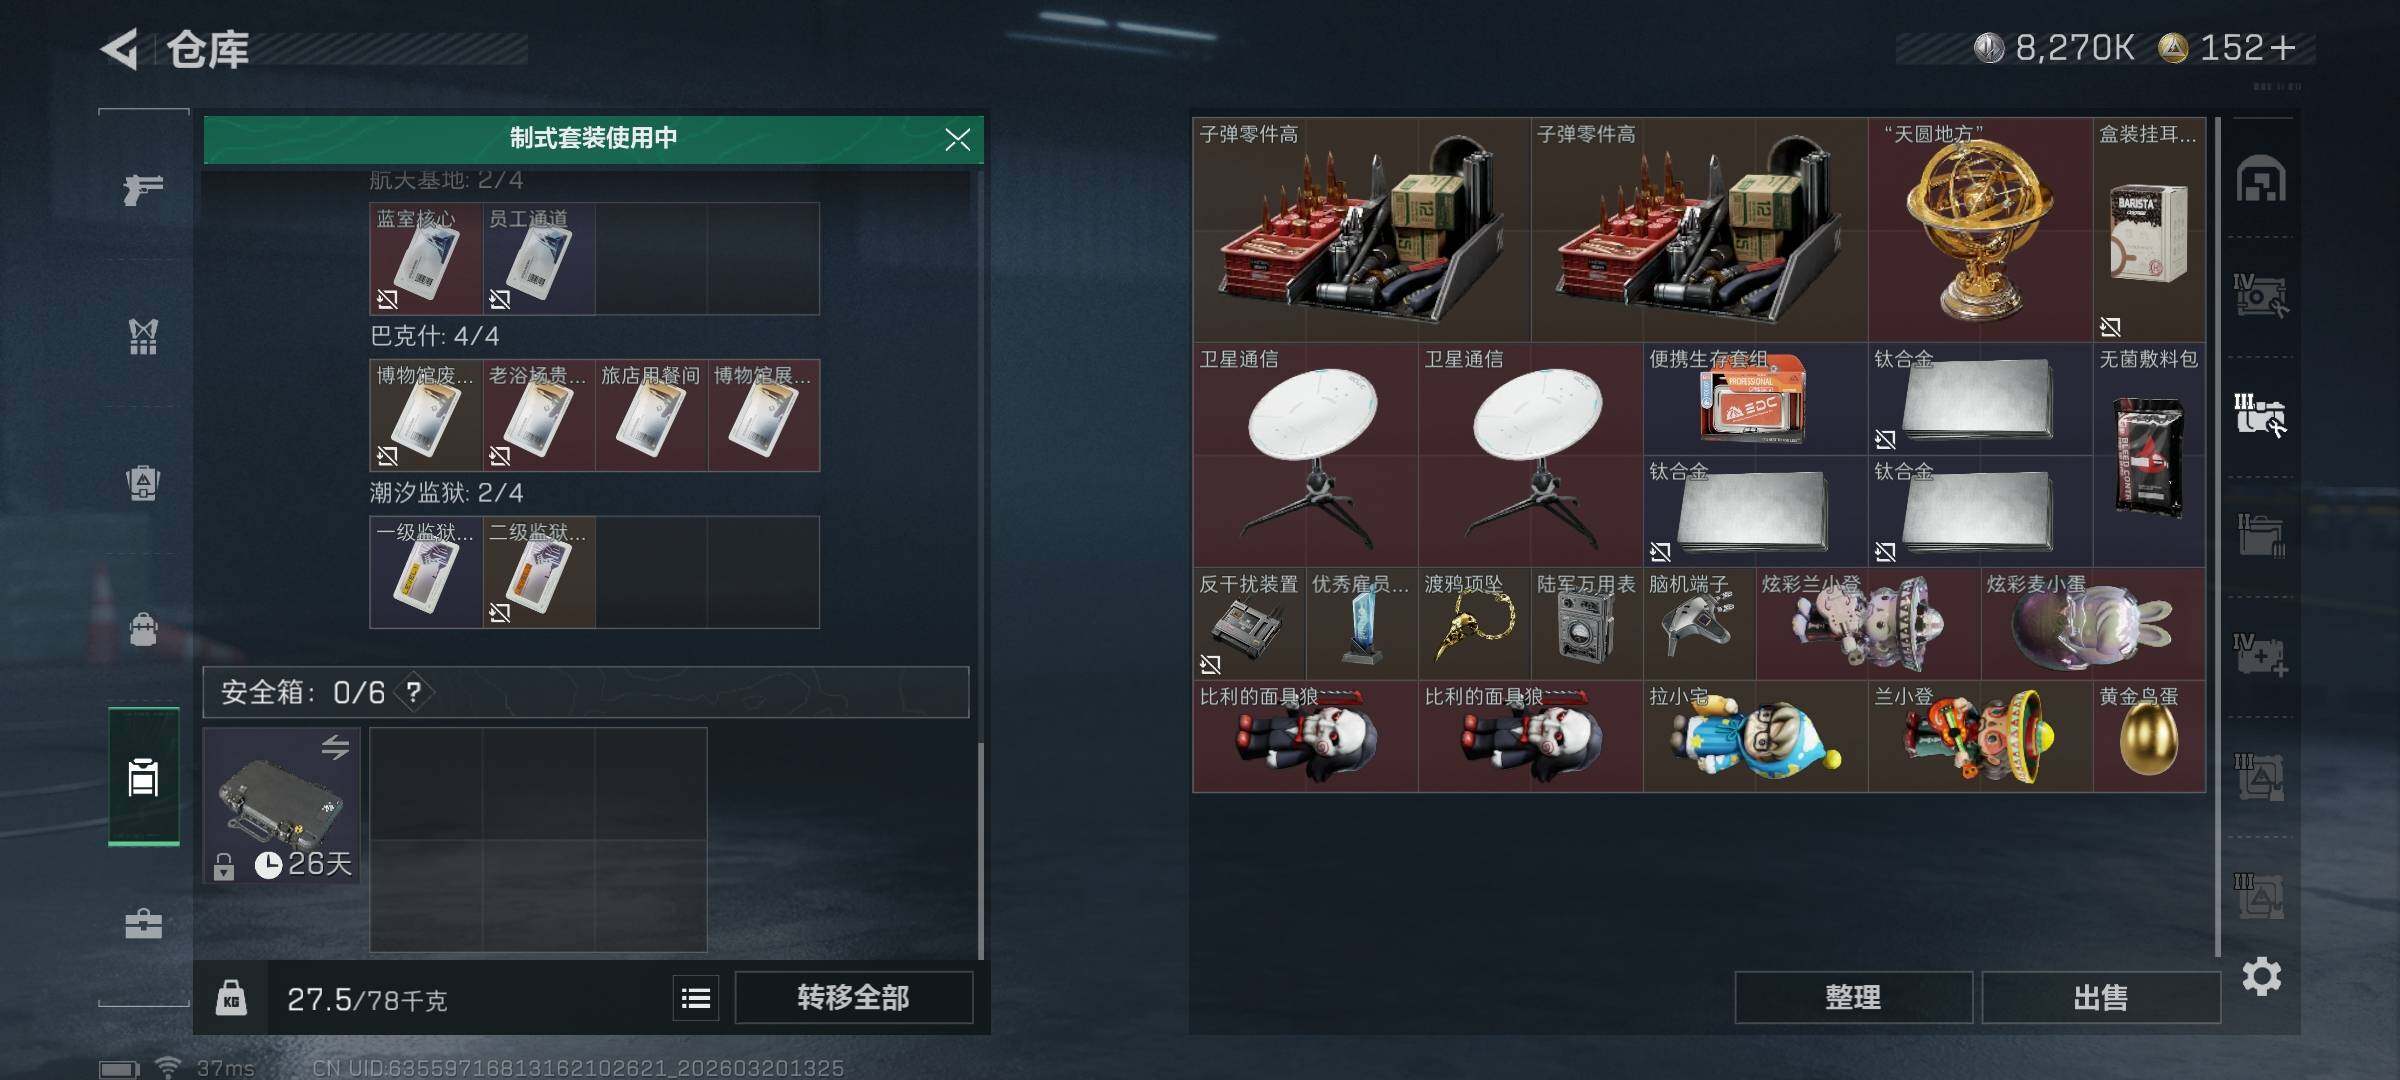
Task: Open the weapons tab with the pistol icon
Action: pyautogui.click(x=143, y=188)
